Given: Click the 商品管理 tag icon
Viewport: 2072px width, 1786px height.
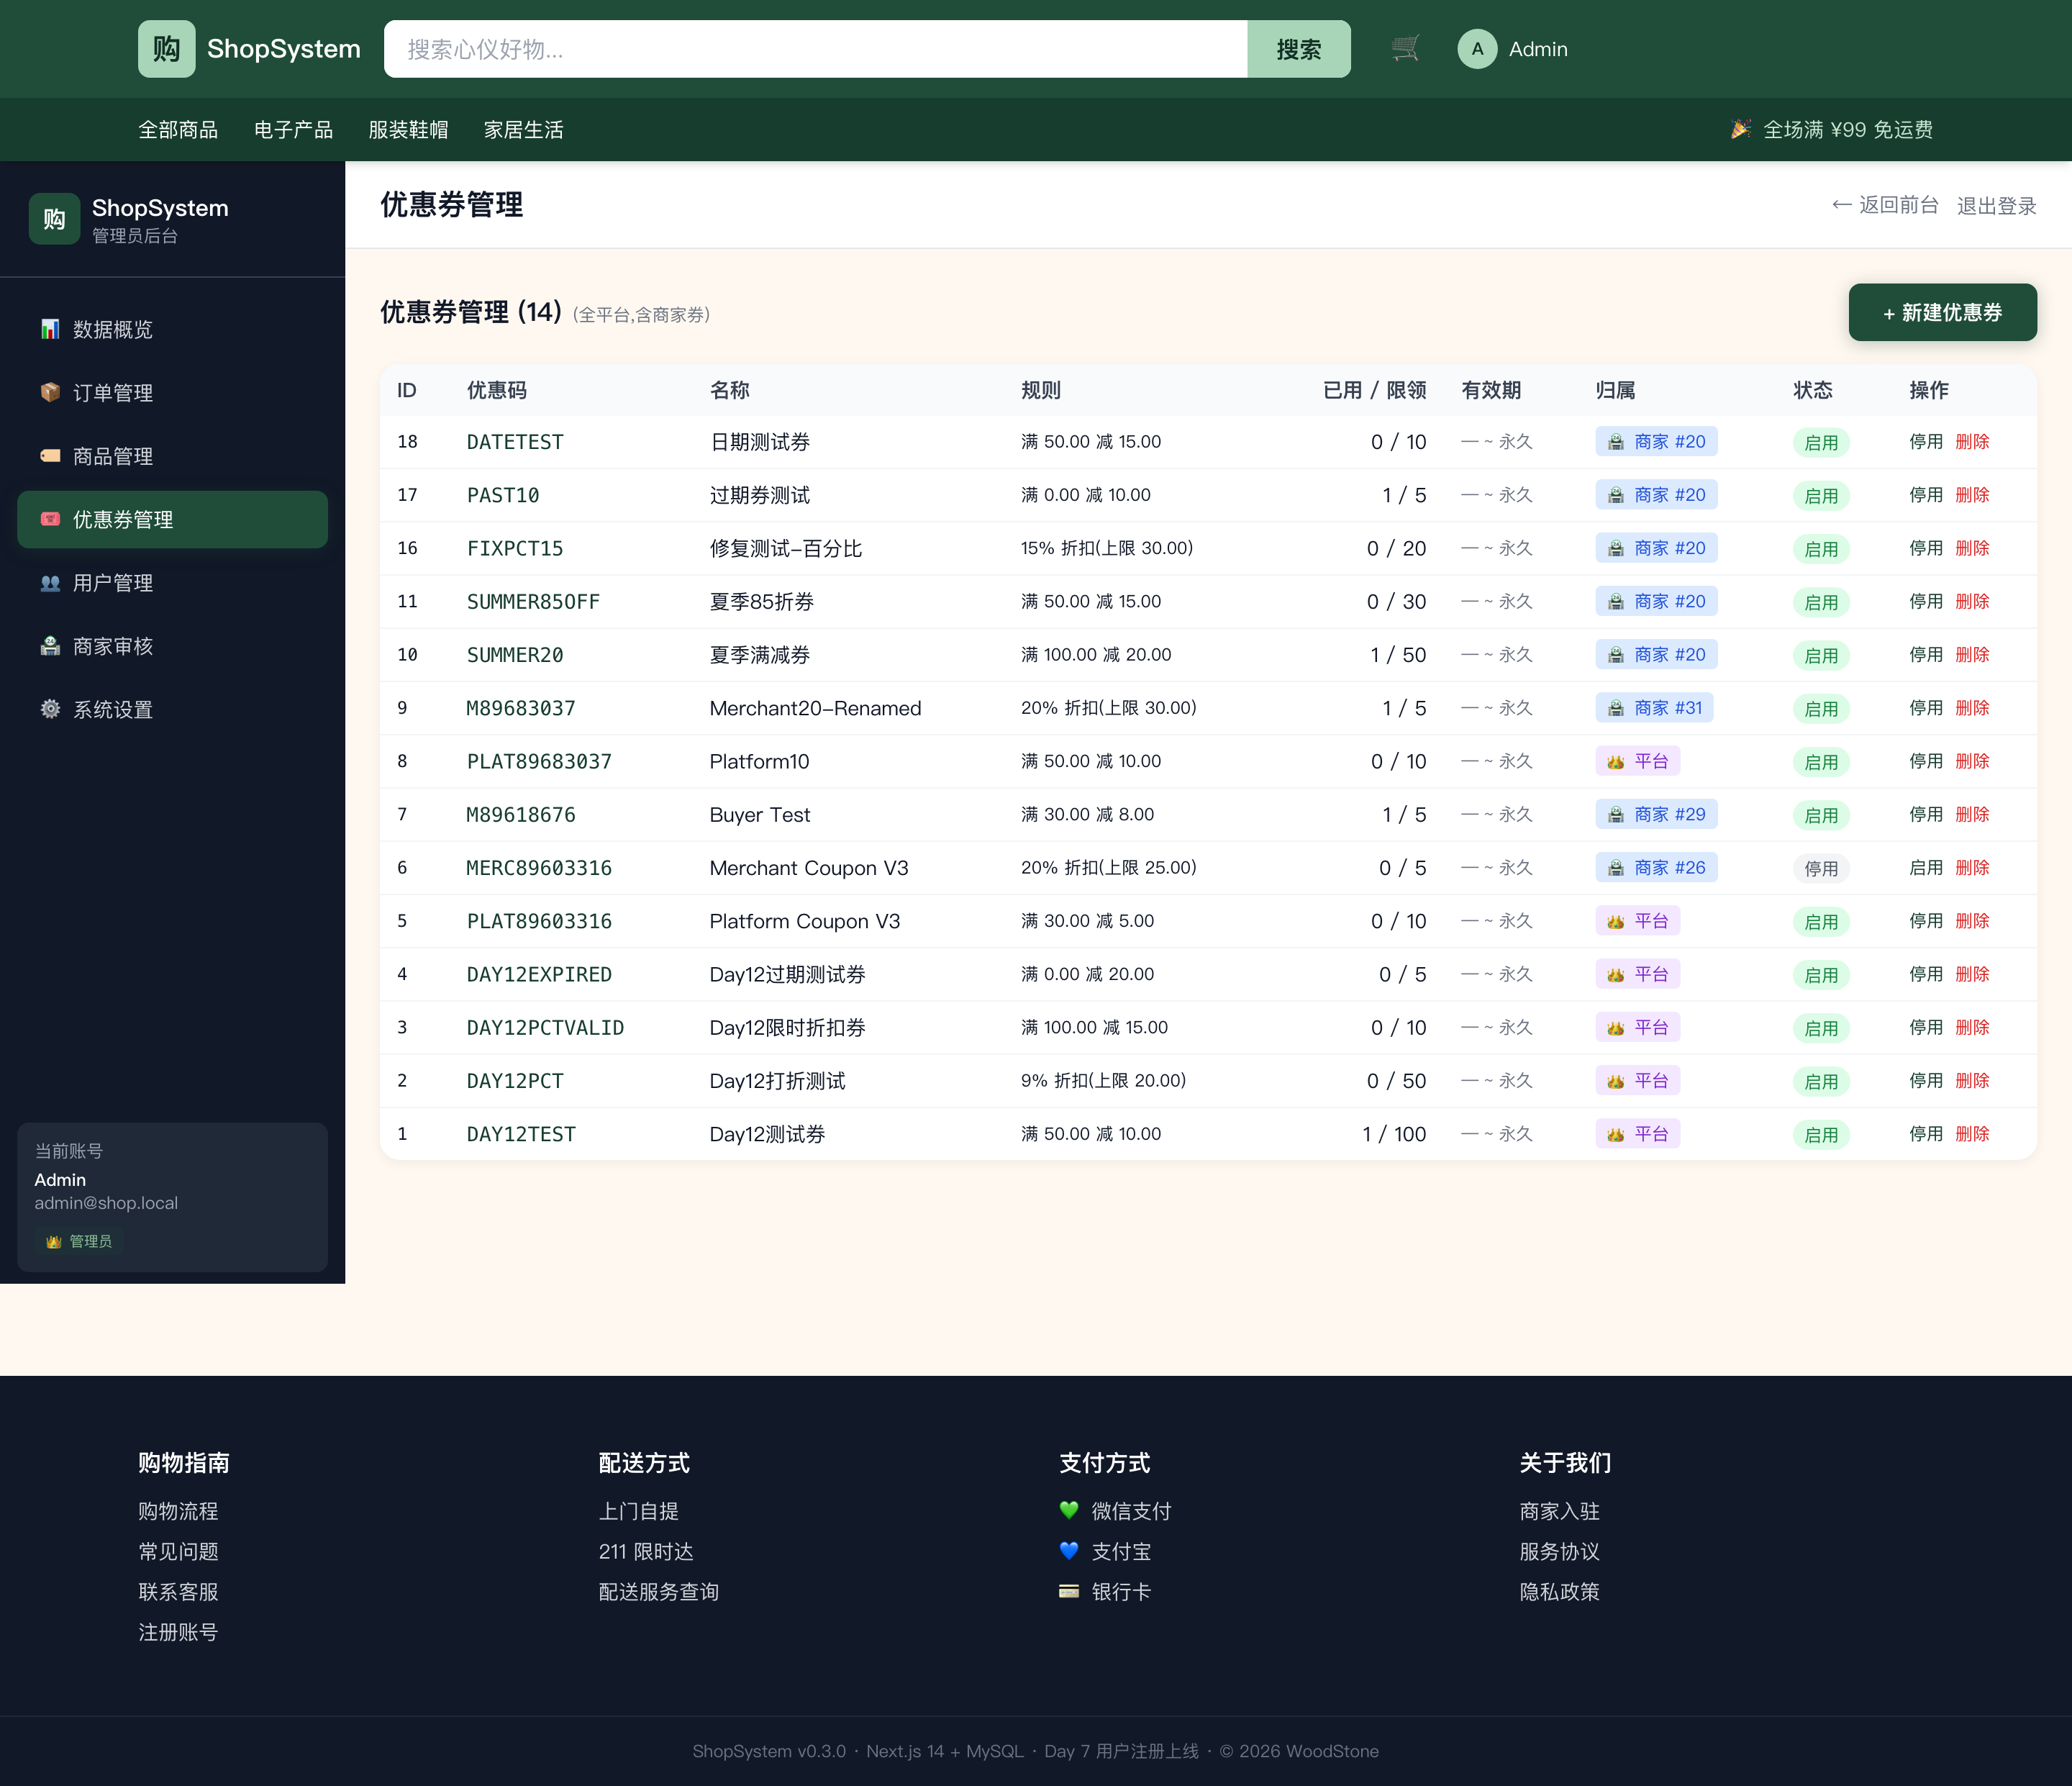Looking at the screenshot, I should click(x=50, y=456).
